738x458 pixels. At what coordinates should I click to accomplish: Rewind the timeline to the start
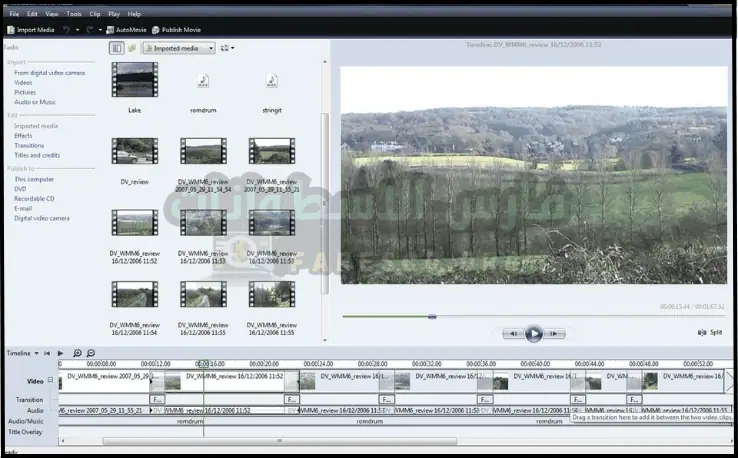pyautogui.click(x=48, y=353)
